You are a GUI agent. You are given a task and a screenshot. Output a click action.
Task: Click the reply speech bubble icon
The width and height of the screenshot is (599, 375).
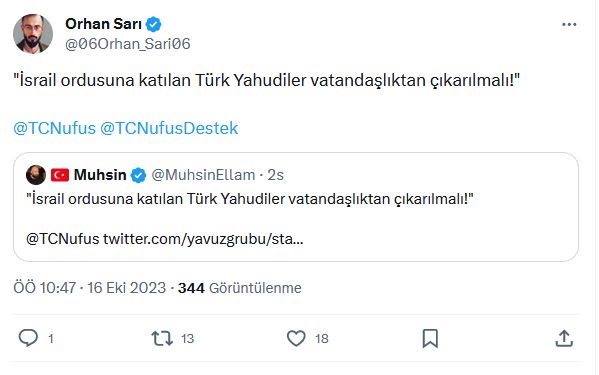click(28, 338)
